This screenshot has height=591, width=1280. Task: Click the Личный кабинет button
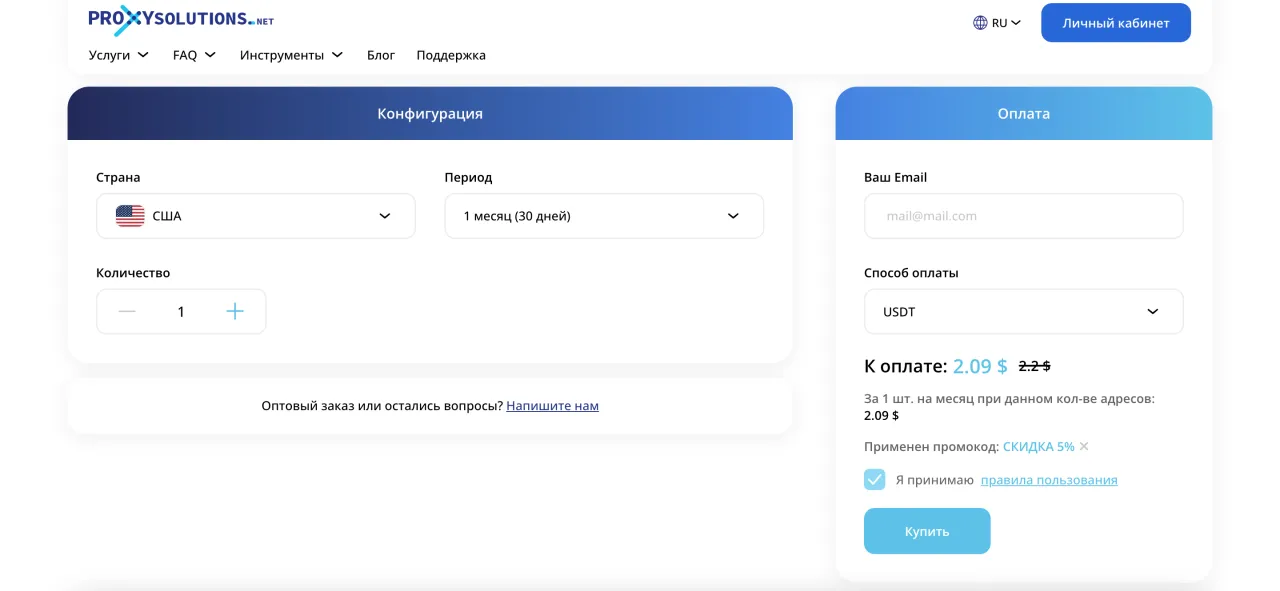tap(1115, 23)
